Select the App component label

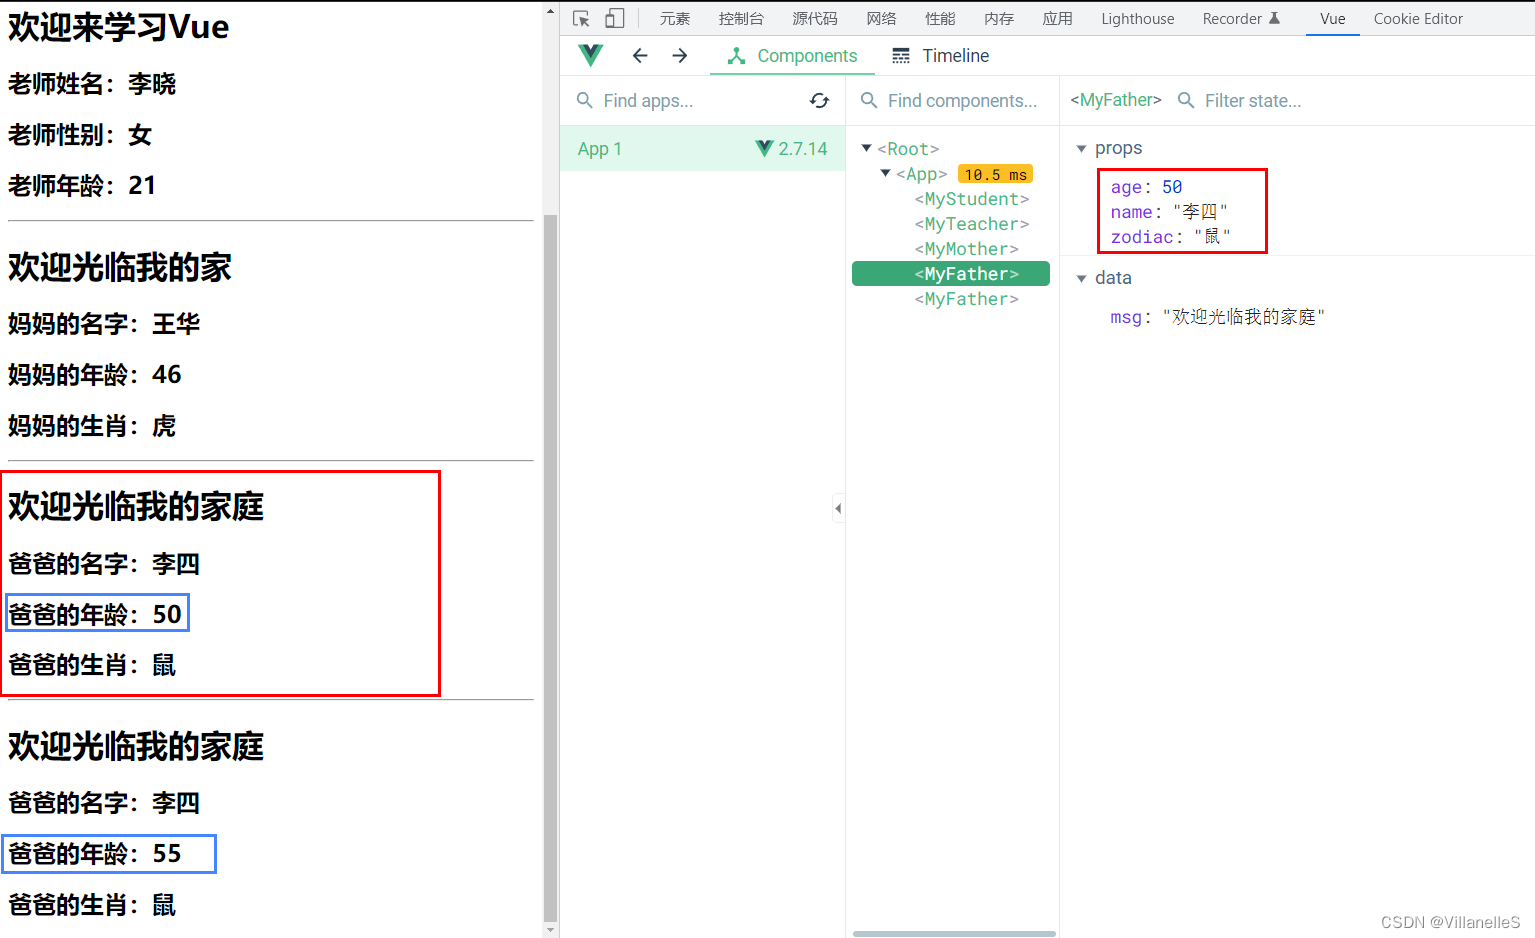922,174
